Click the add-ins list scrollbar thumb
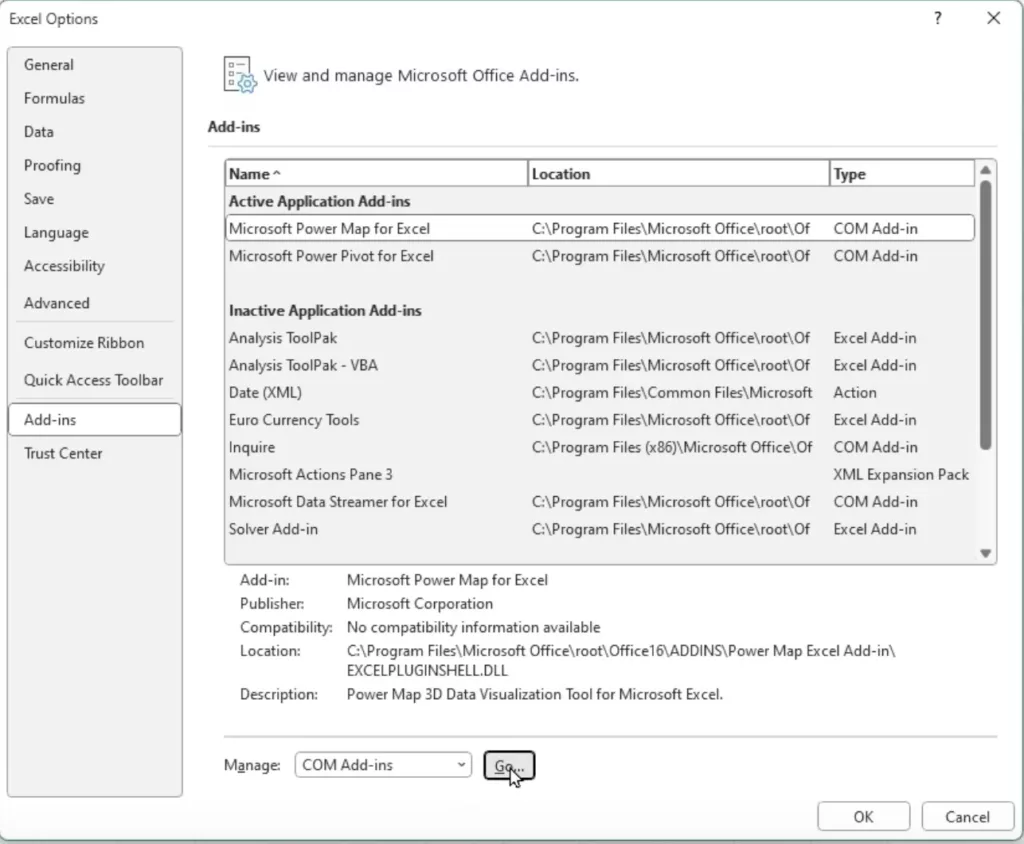This screenshot has height=844, width=1024. [x=985, y=315]
